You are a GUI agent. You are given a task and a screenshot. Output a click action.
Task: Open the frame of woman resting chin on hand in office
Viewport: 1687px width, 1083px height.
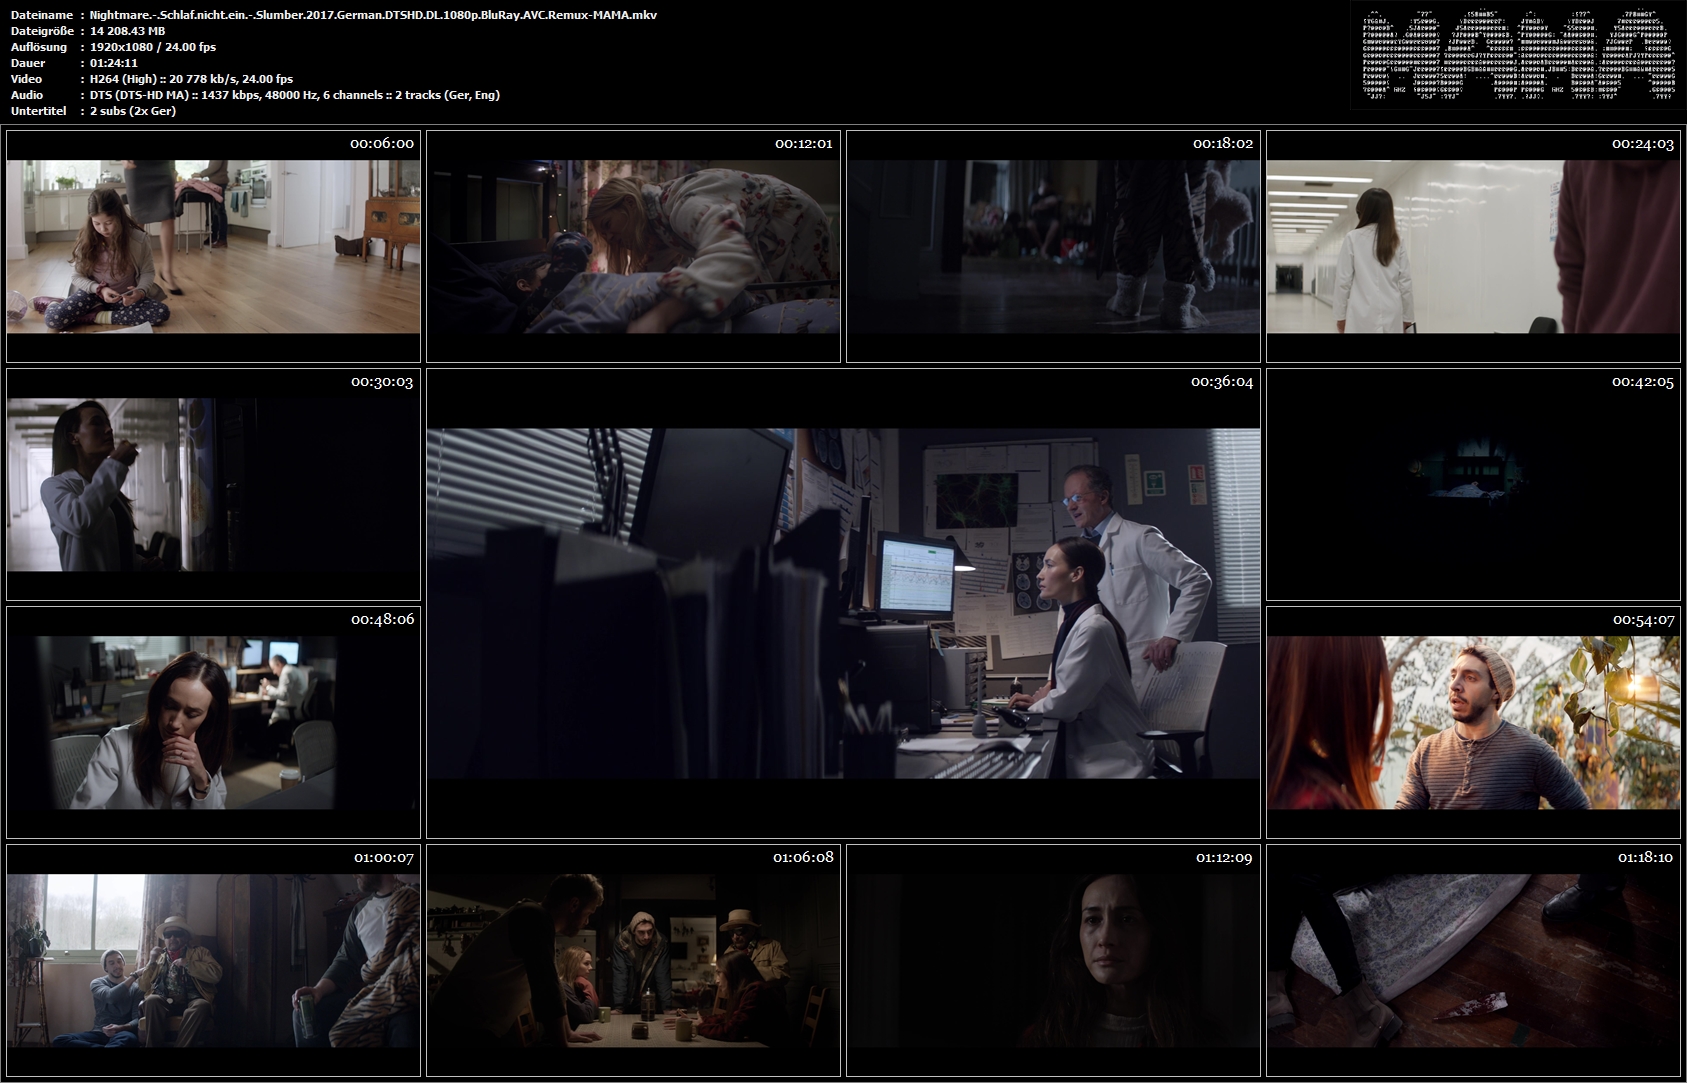point(213,722)
